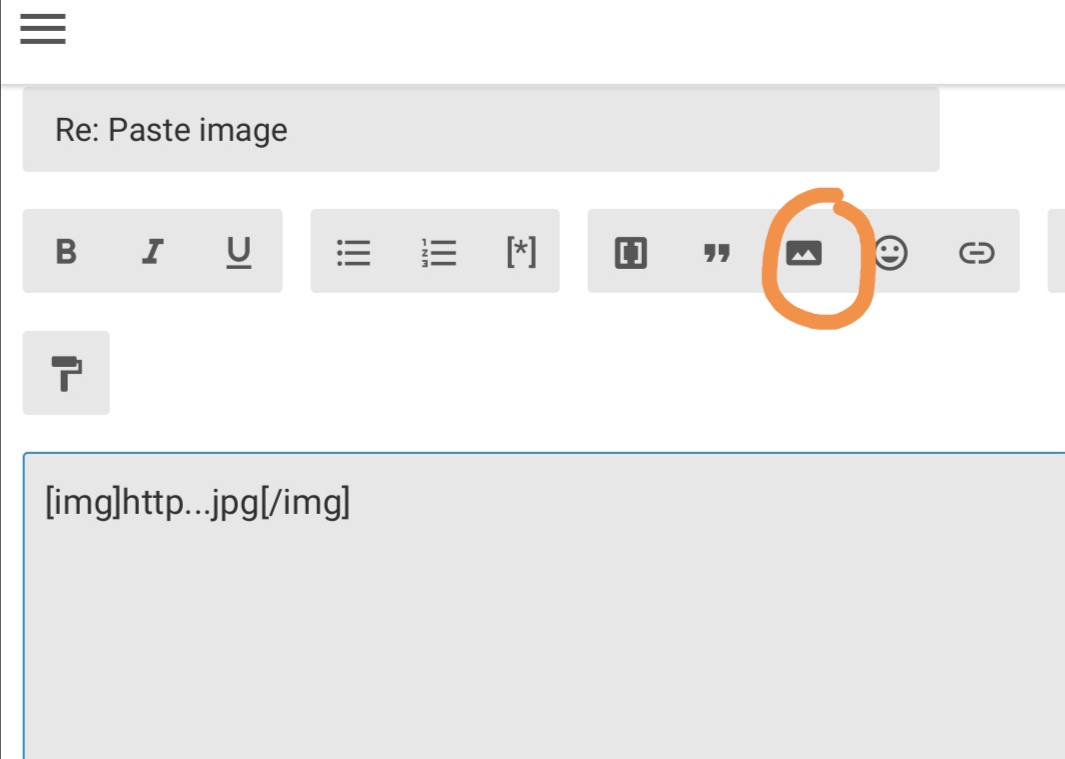The width and height of the screenshot is (1065, 759).
Task: Underline the selected text
Action: point(238,251)
